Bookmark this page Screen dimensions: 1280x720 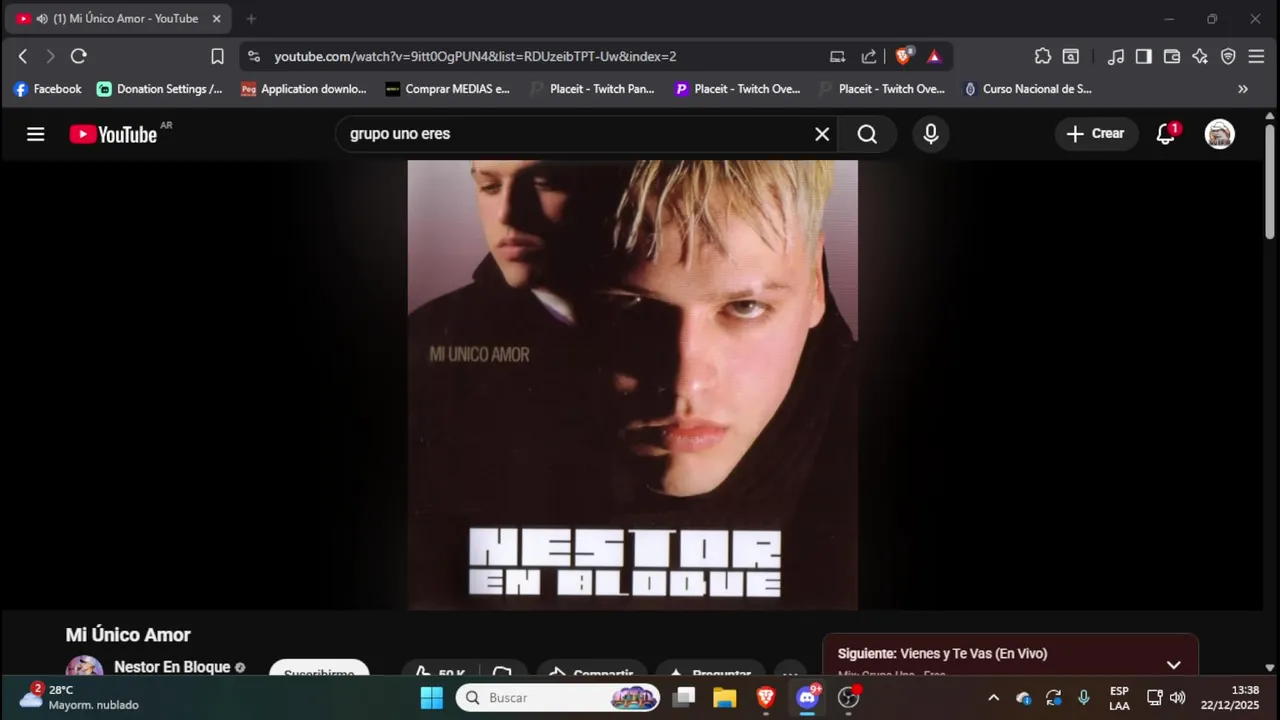(217, 57)
